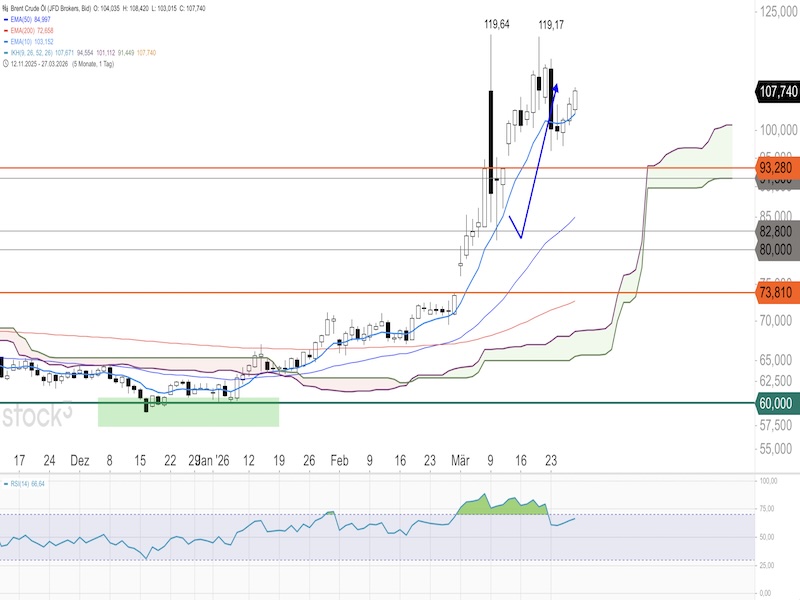Screen dimensions: 800x600
Task: Select the 93,280 price level label
Action: point(777,167)
